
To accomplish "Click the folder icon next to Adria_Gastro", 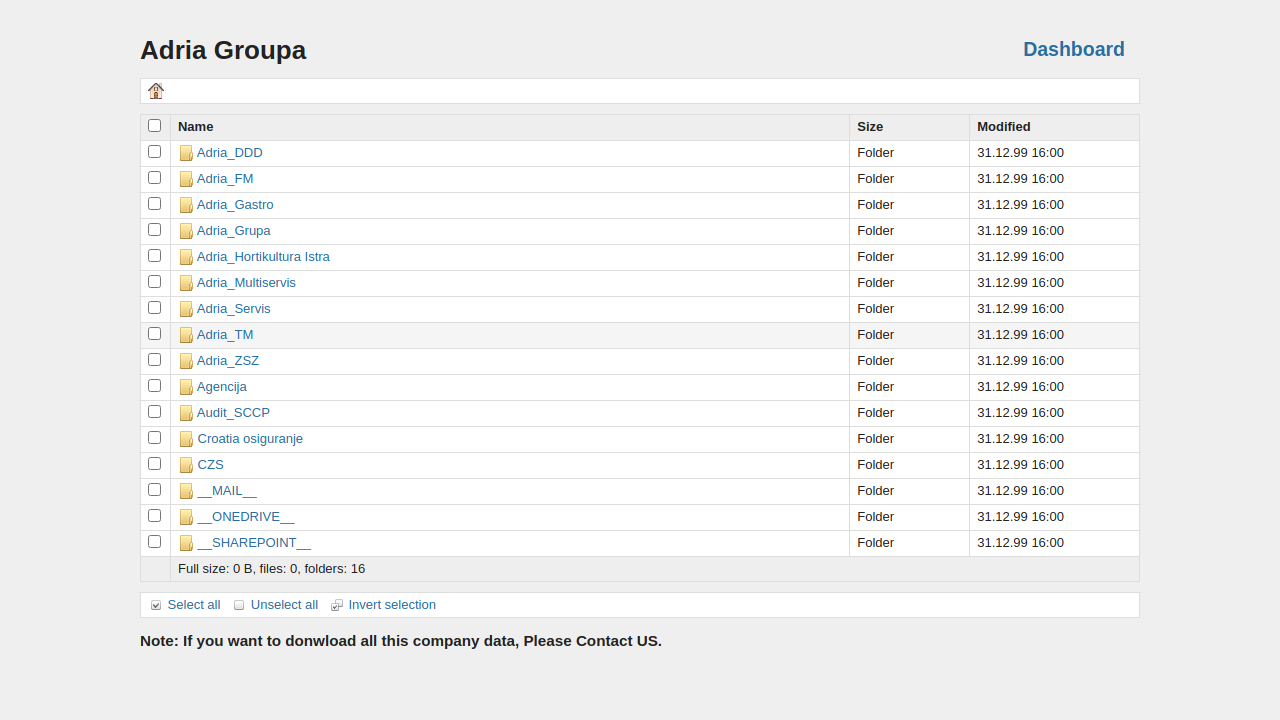I will tap(186, 205).
